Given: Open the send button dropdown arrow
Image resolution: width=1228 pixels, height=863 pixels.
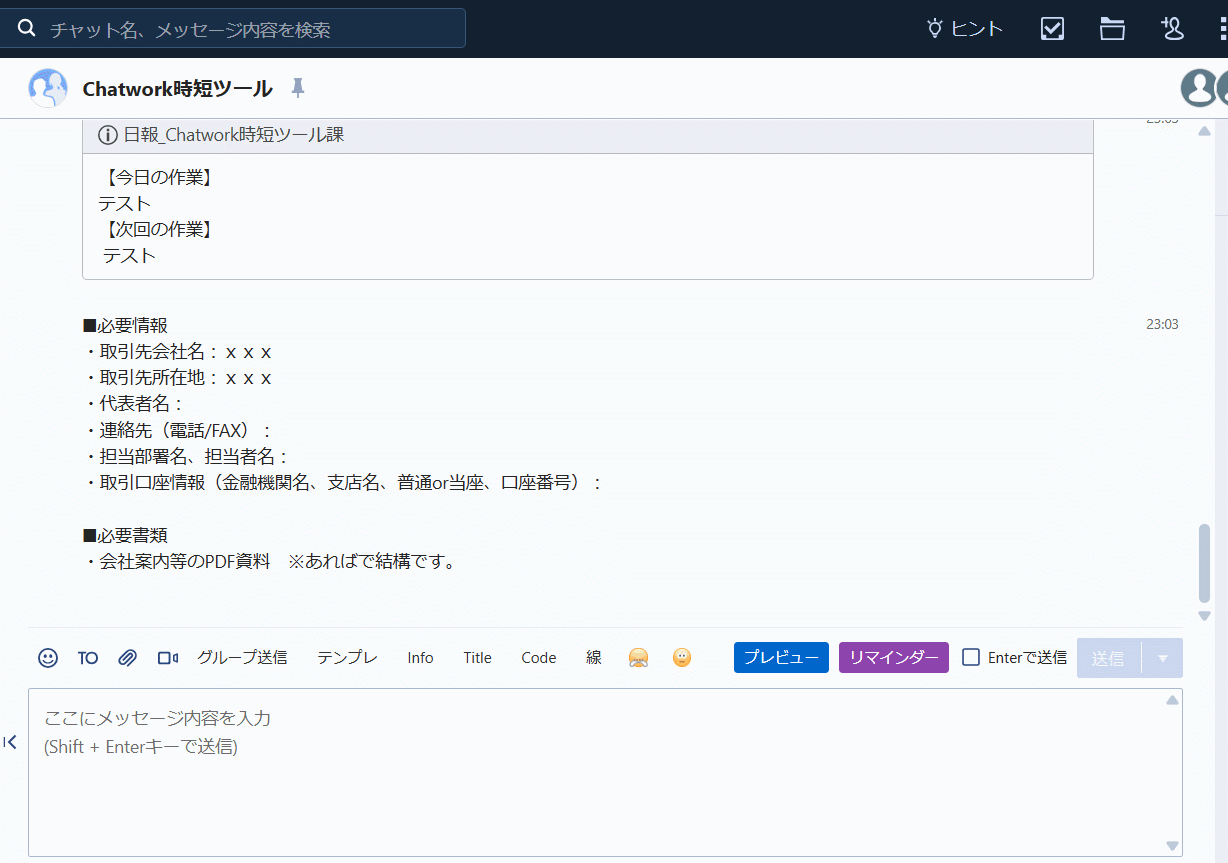Looking at the screenshot, I should pos(1162,658).
